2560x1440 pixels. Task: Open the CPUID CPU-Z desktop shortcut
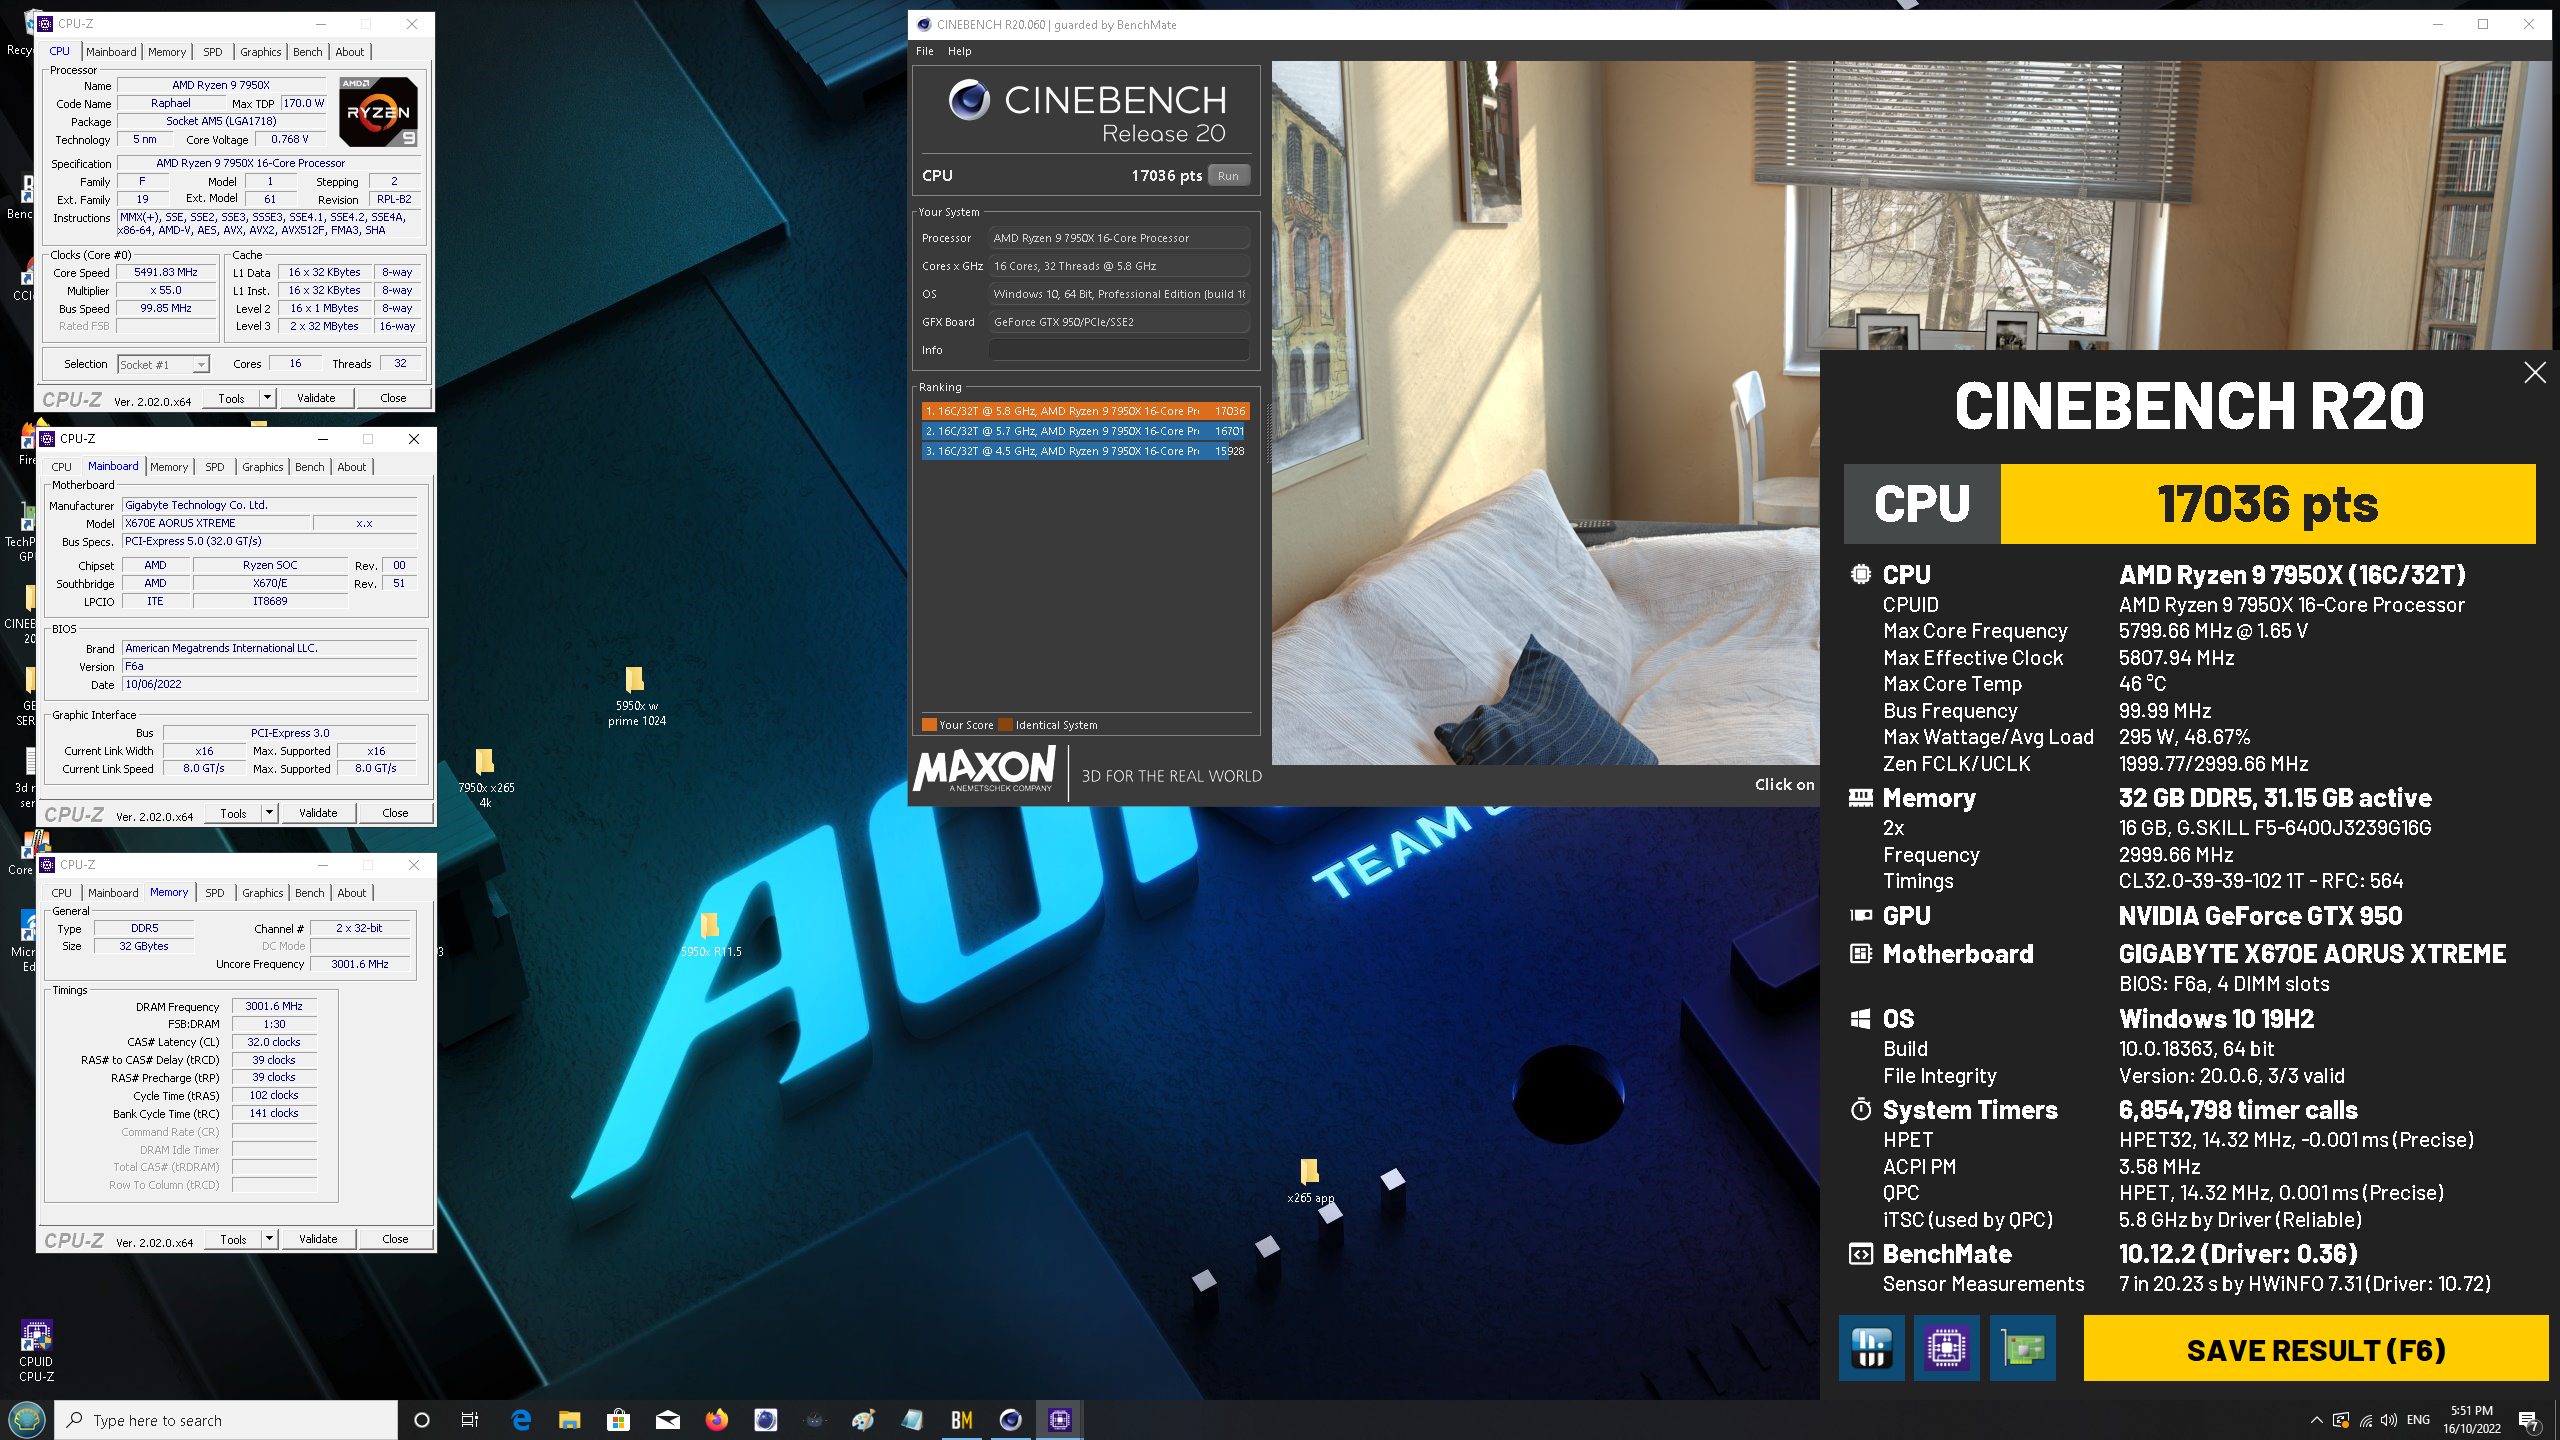tap(36, 1351)
